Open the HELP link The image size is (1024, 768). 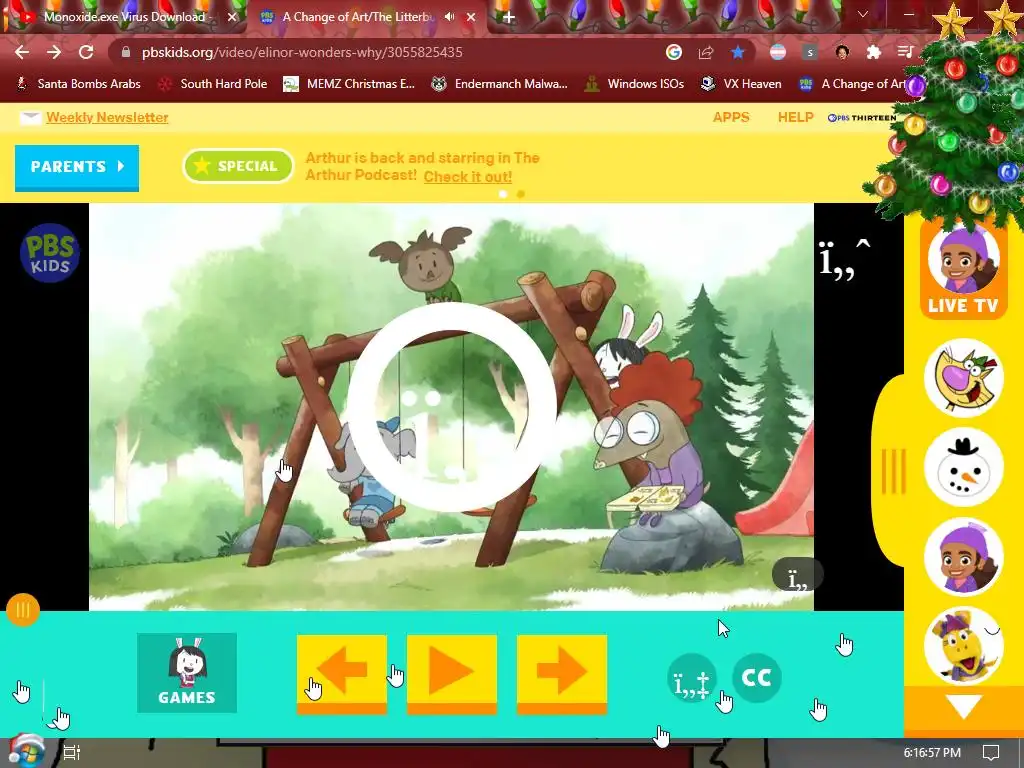point(795,118)
